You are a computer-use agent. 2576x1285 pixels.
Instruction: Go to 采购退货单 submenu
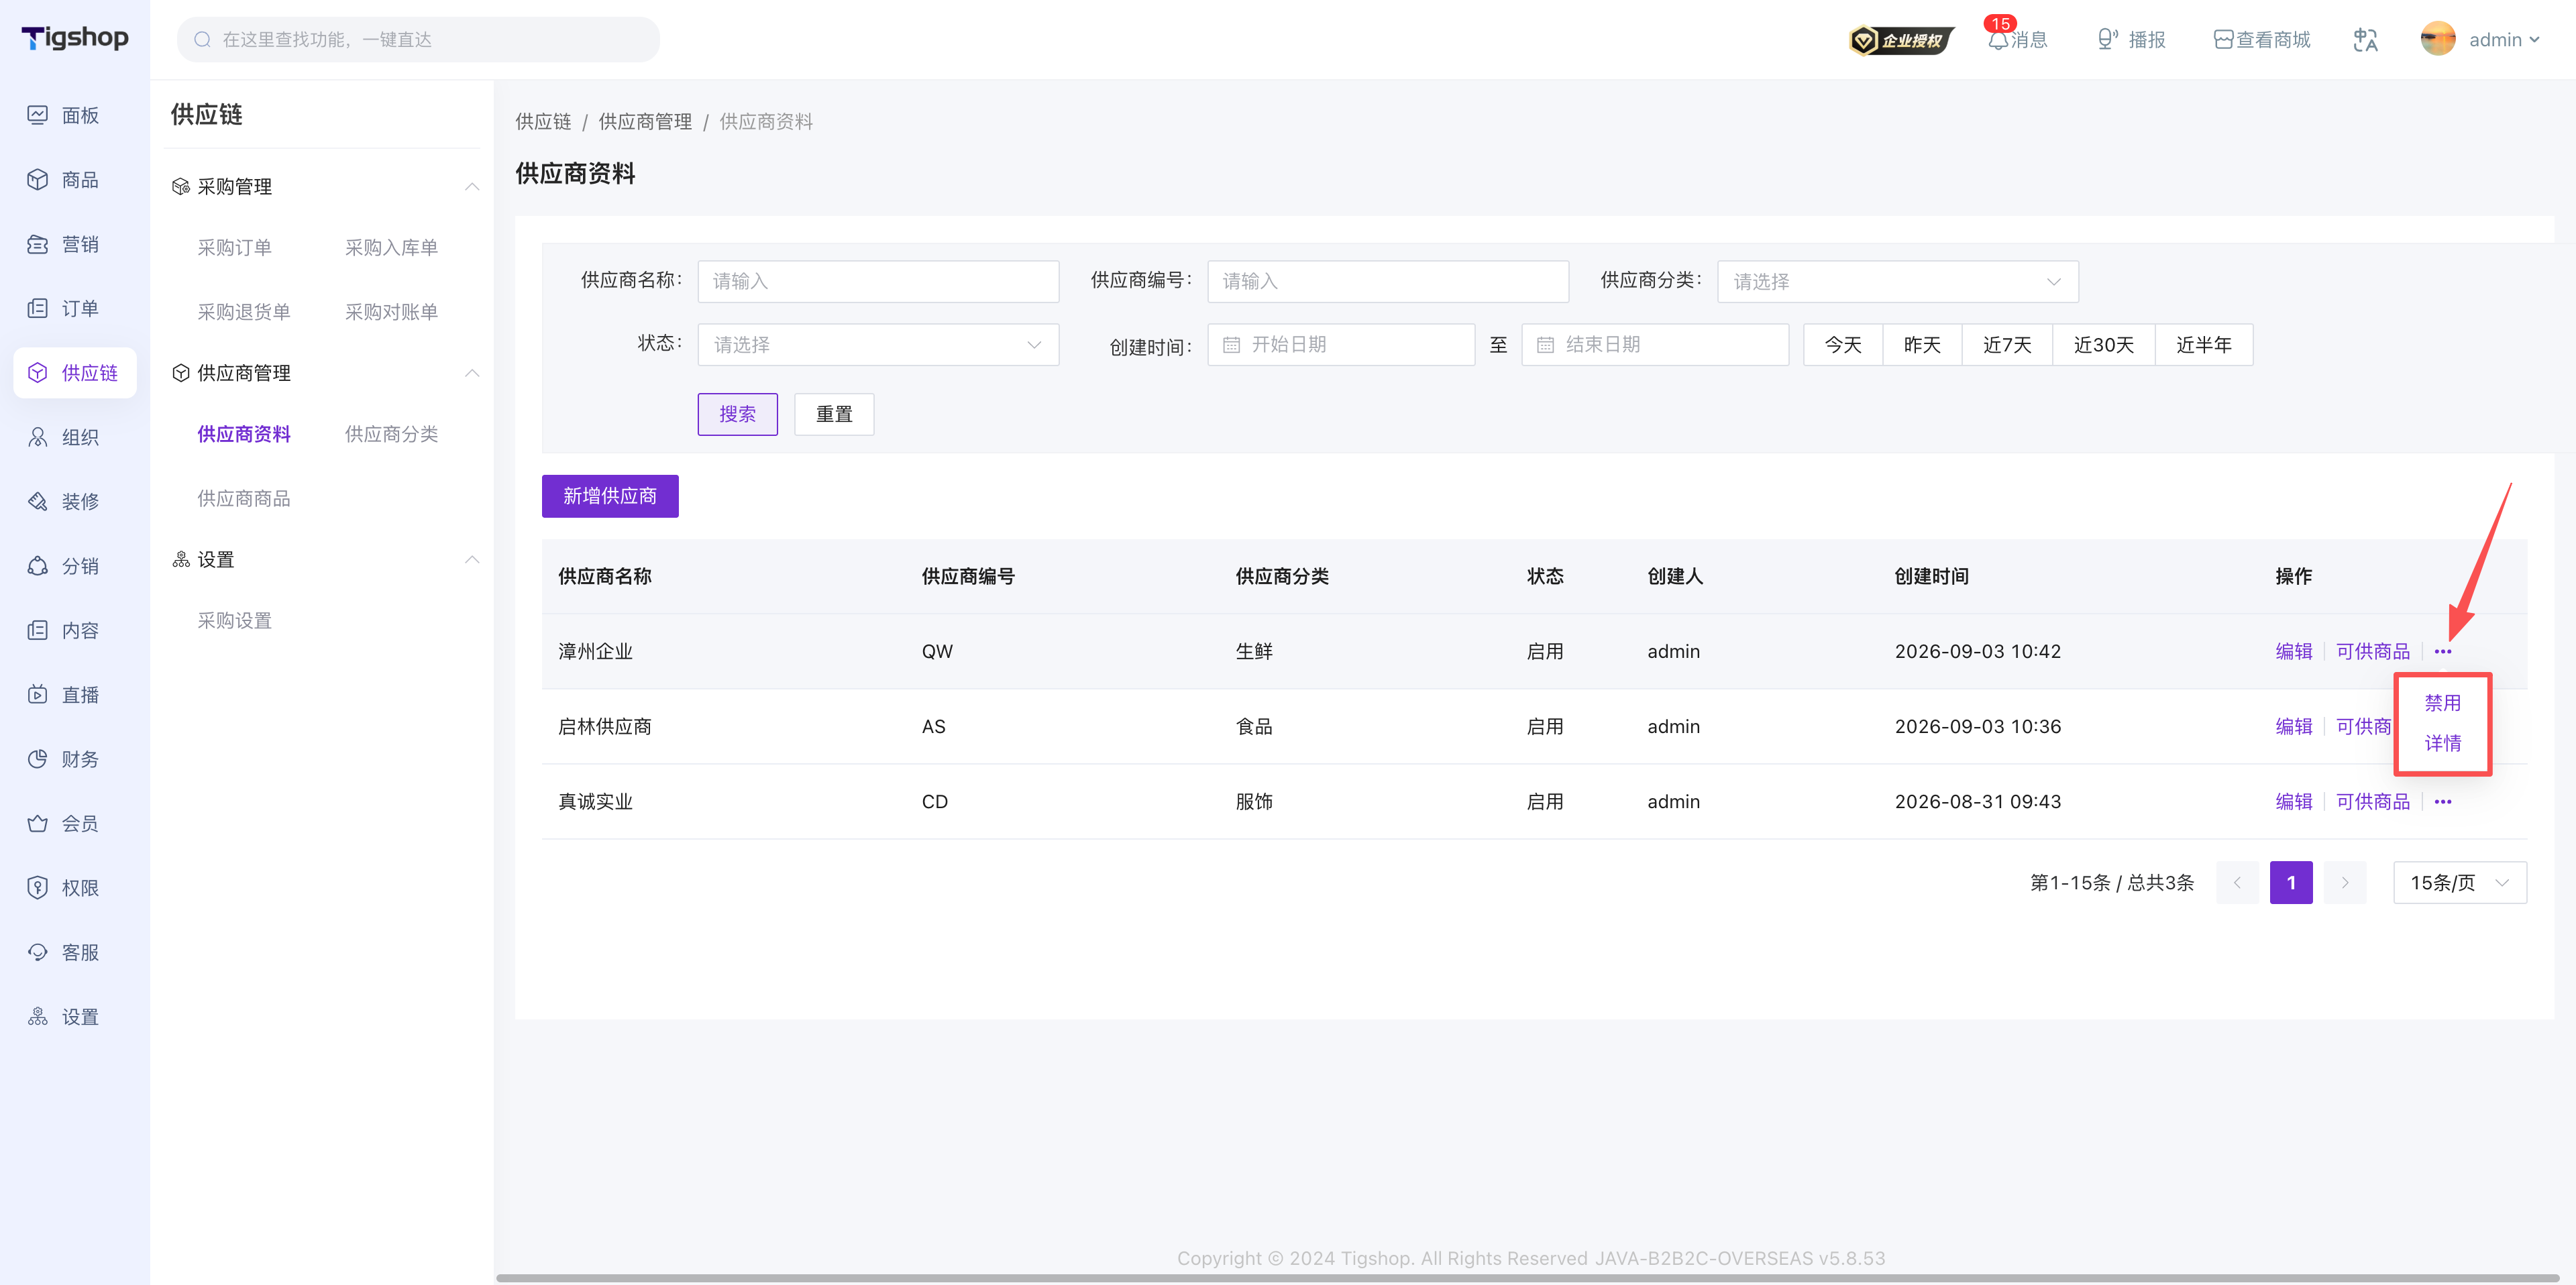pyautogui.click(x=244, y=312)
